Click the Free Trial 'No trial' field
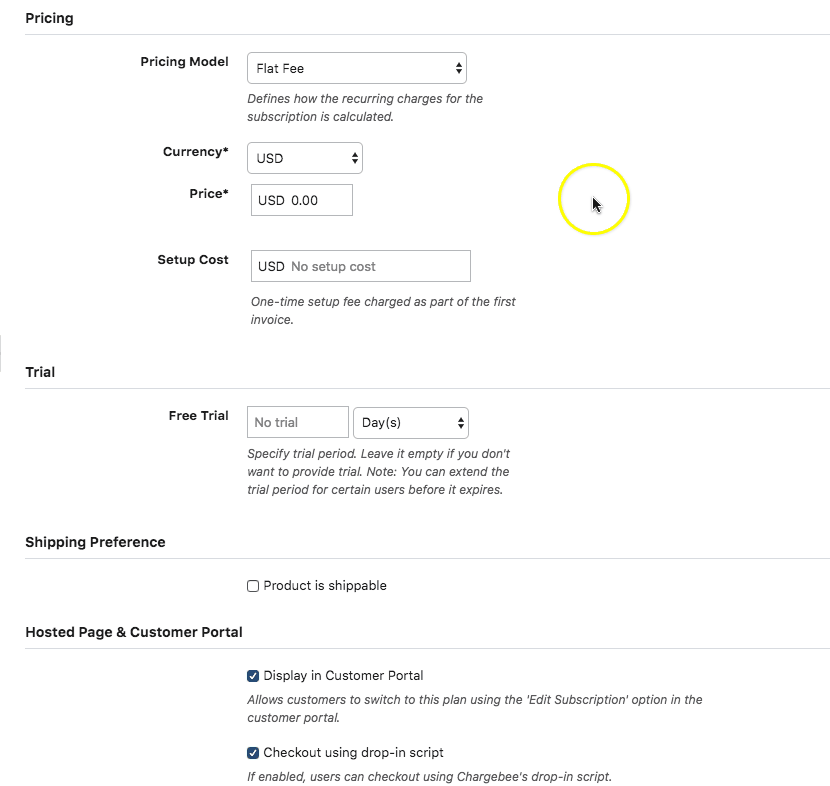 [297, 422]
